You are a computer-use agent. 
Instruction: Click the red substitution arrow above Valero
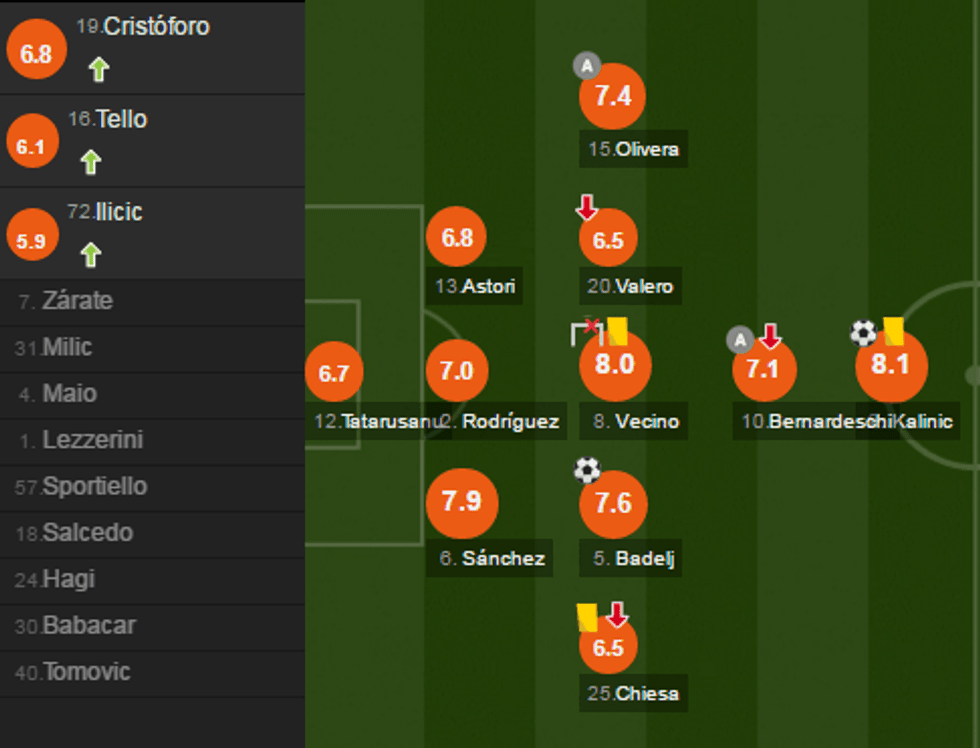point(587,207)
